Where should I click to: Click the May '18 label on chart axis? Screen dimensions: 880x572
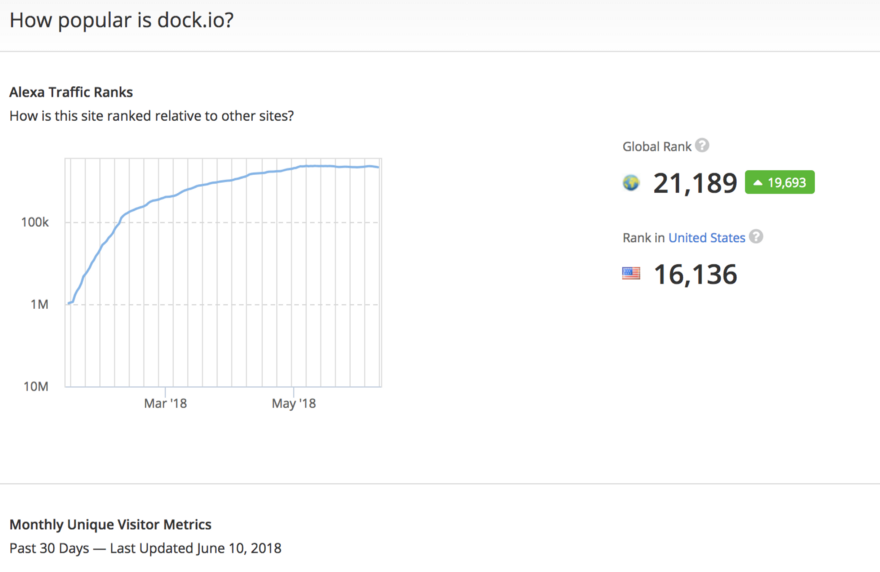293,404
